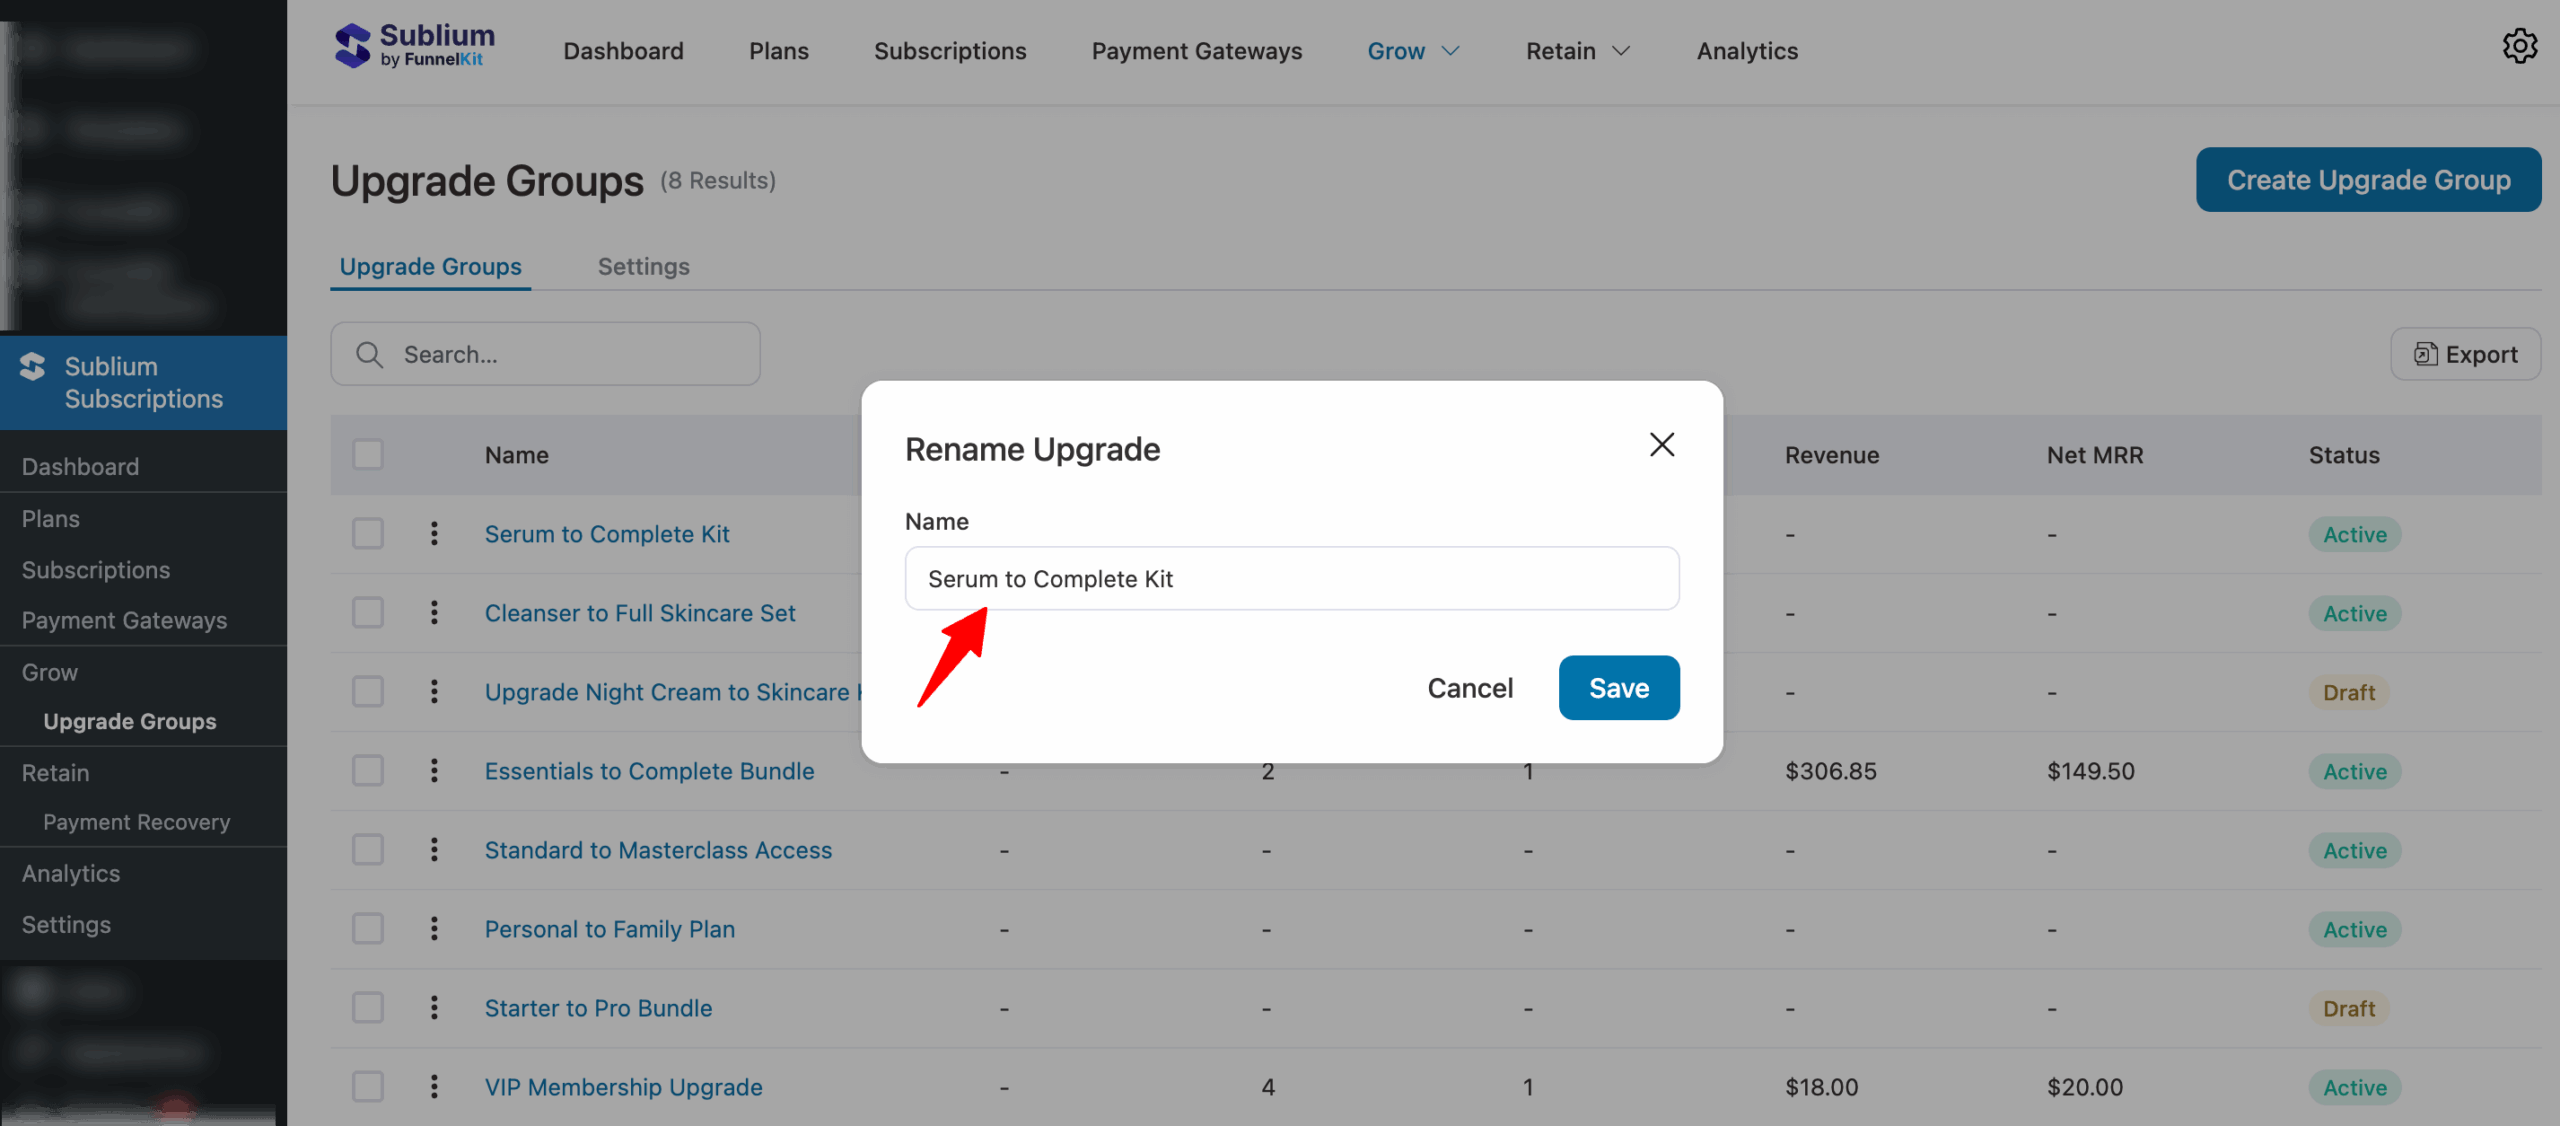Open three-dot menu for Personal to Family Plan
Image resolution: width=2560 pixels, height=1126 pixels.
[434, 929]
